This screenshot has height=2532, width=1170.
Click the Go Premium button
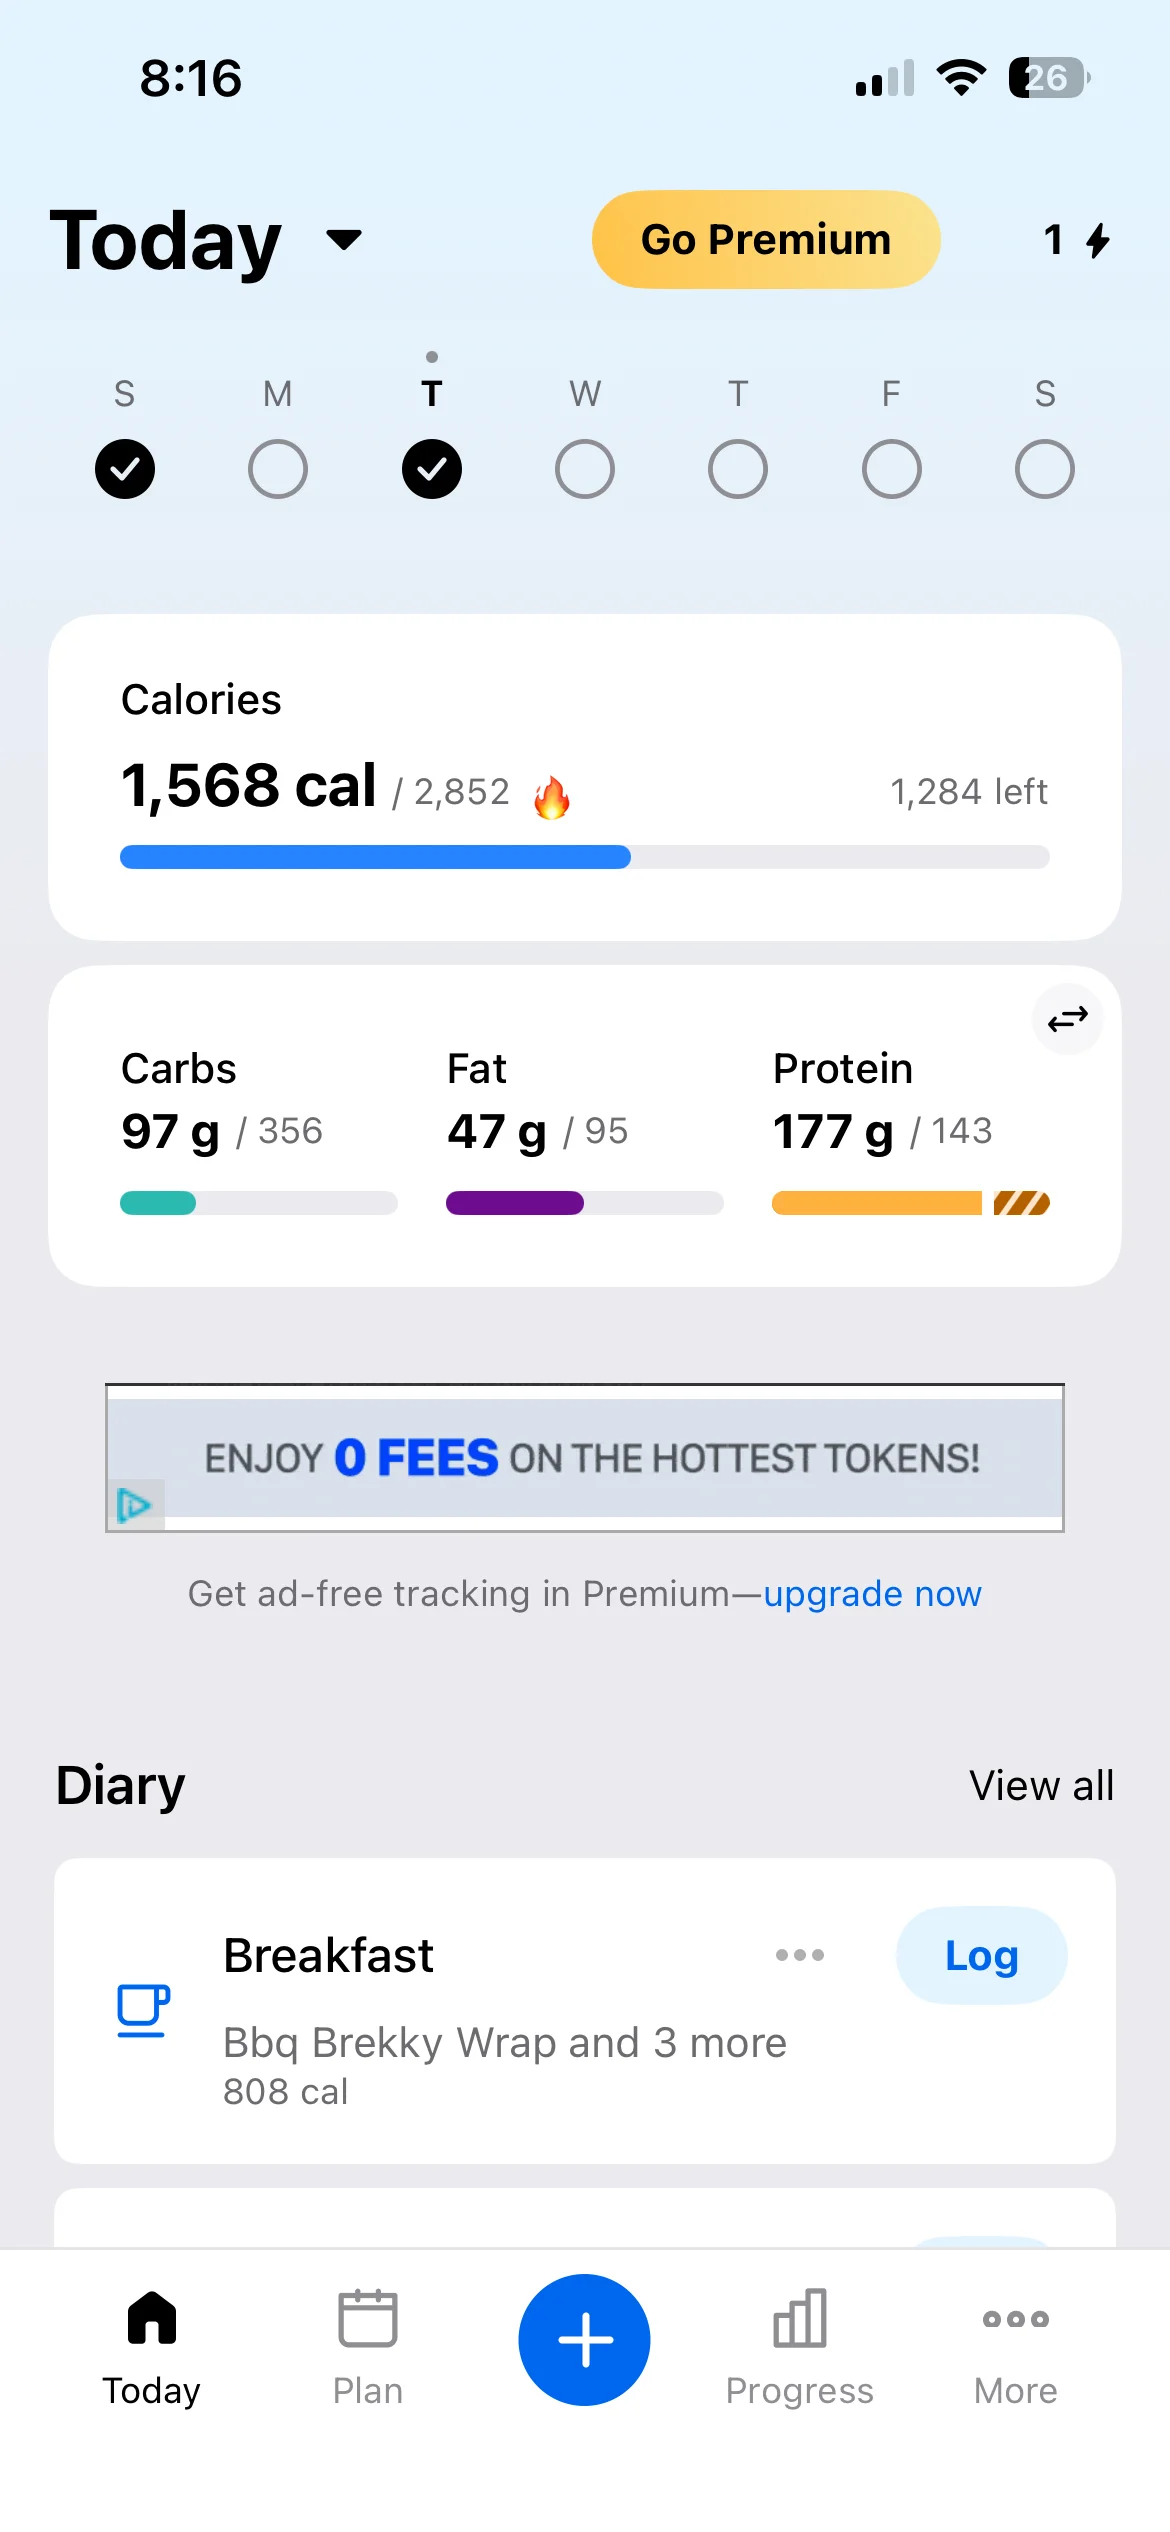(x=766, y=240)
